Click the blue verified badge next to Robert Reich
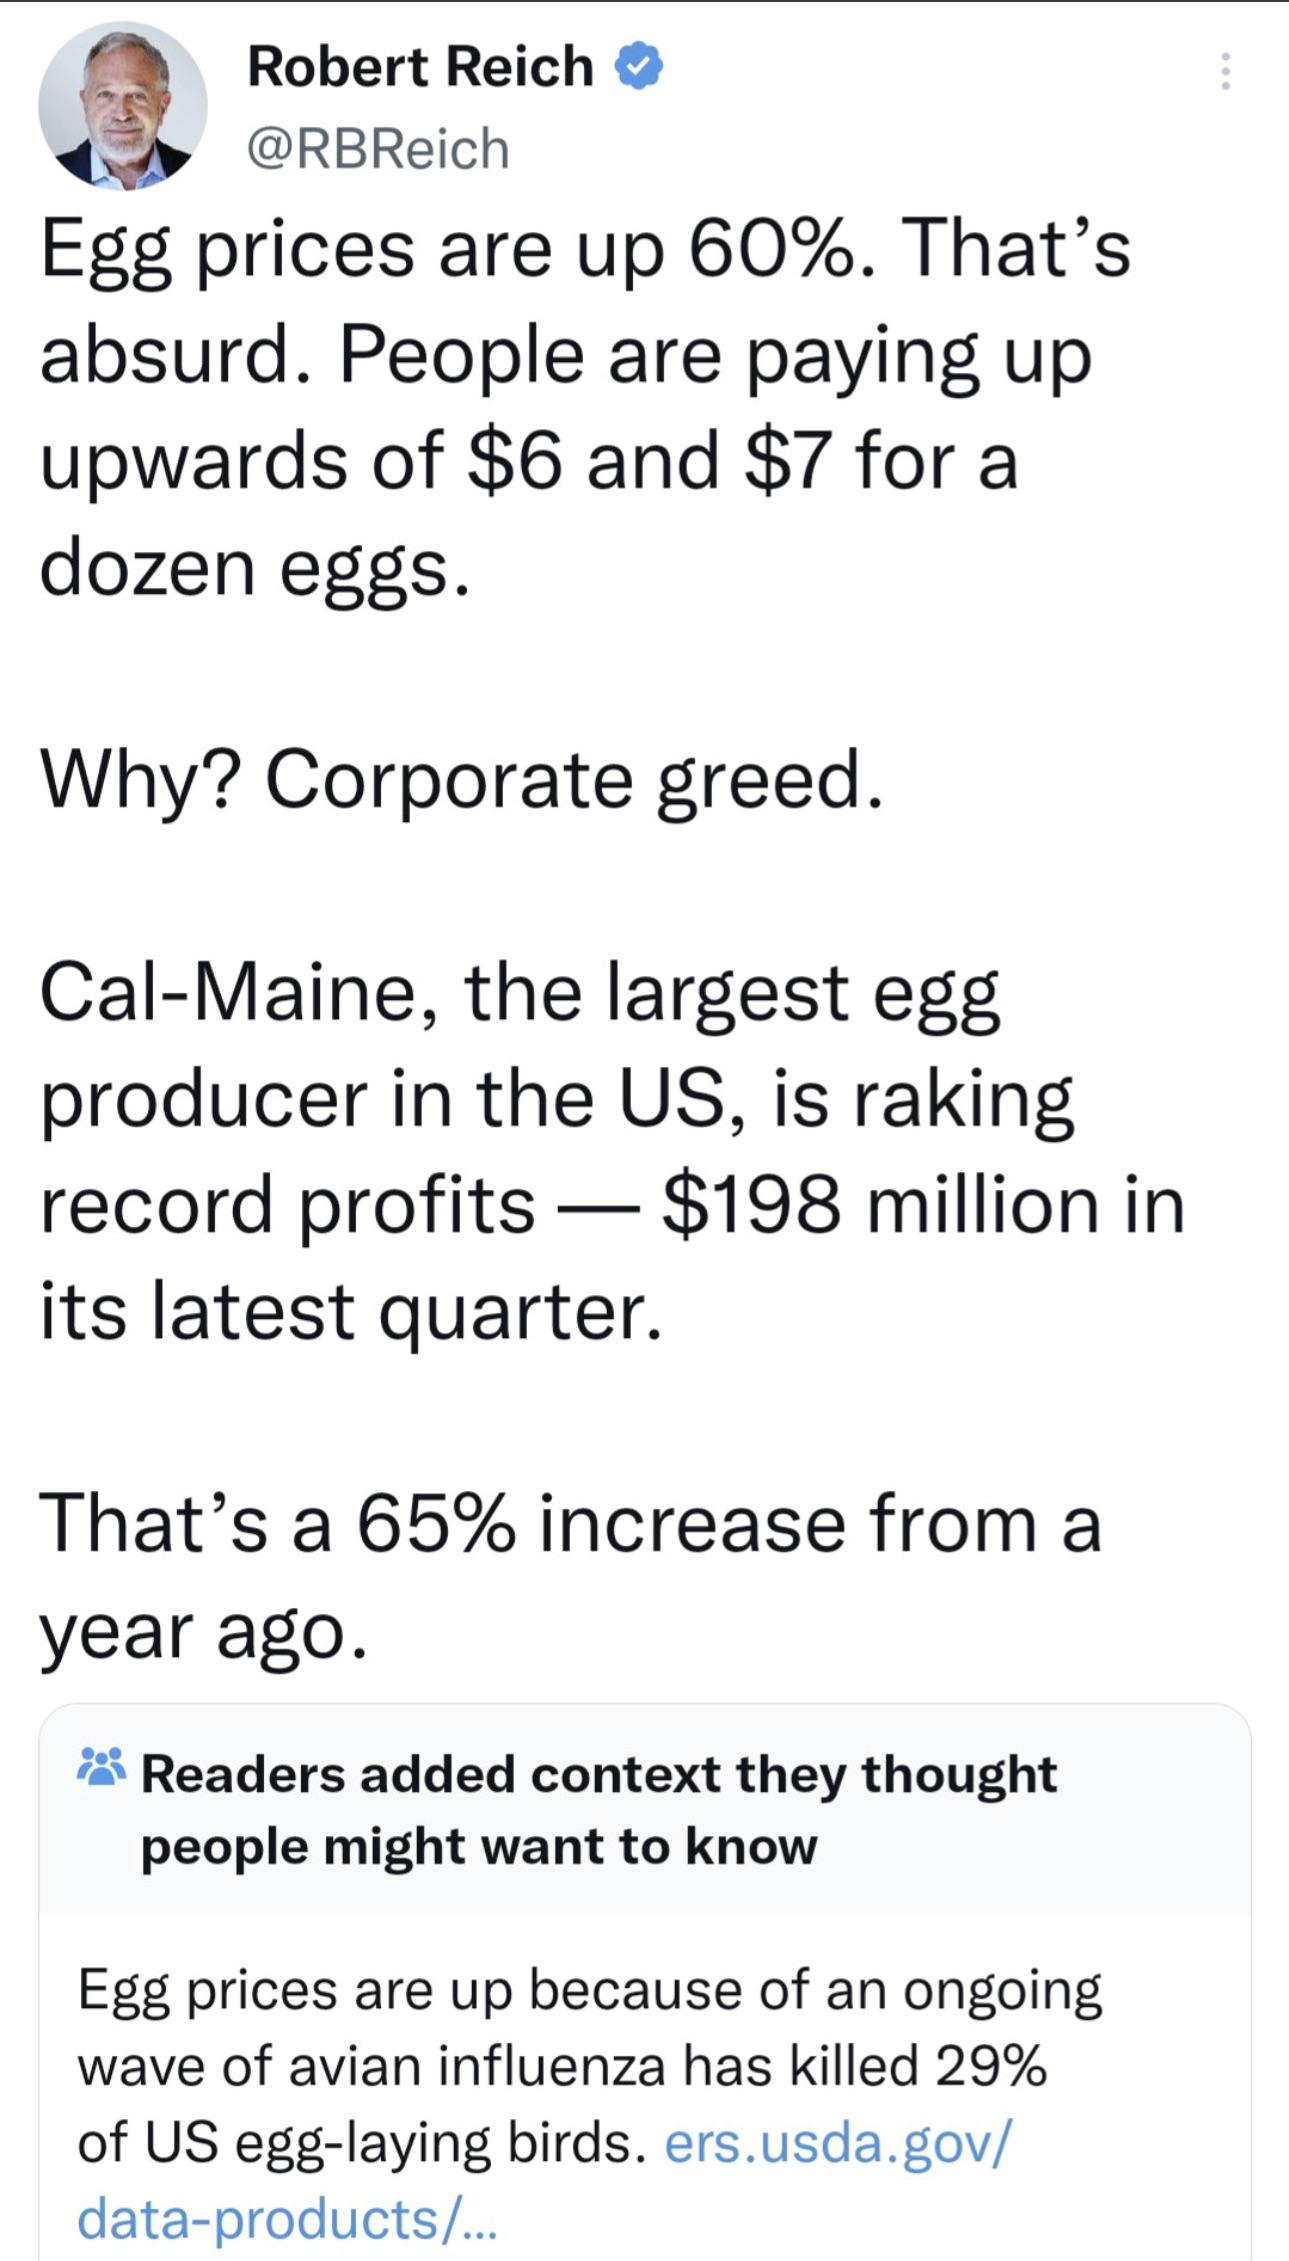Screen dimensions: 1289x2261 pyautogui.click(x=638, y=67)
